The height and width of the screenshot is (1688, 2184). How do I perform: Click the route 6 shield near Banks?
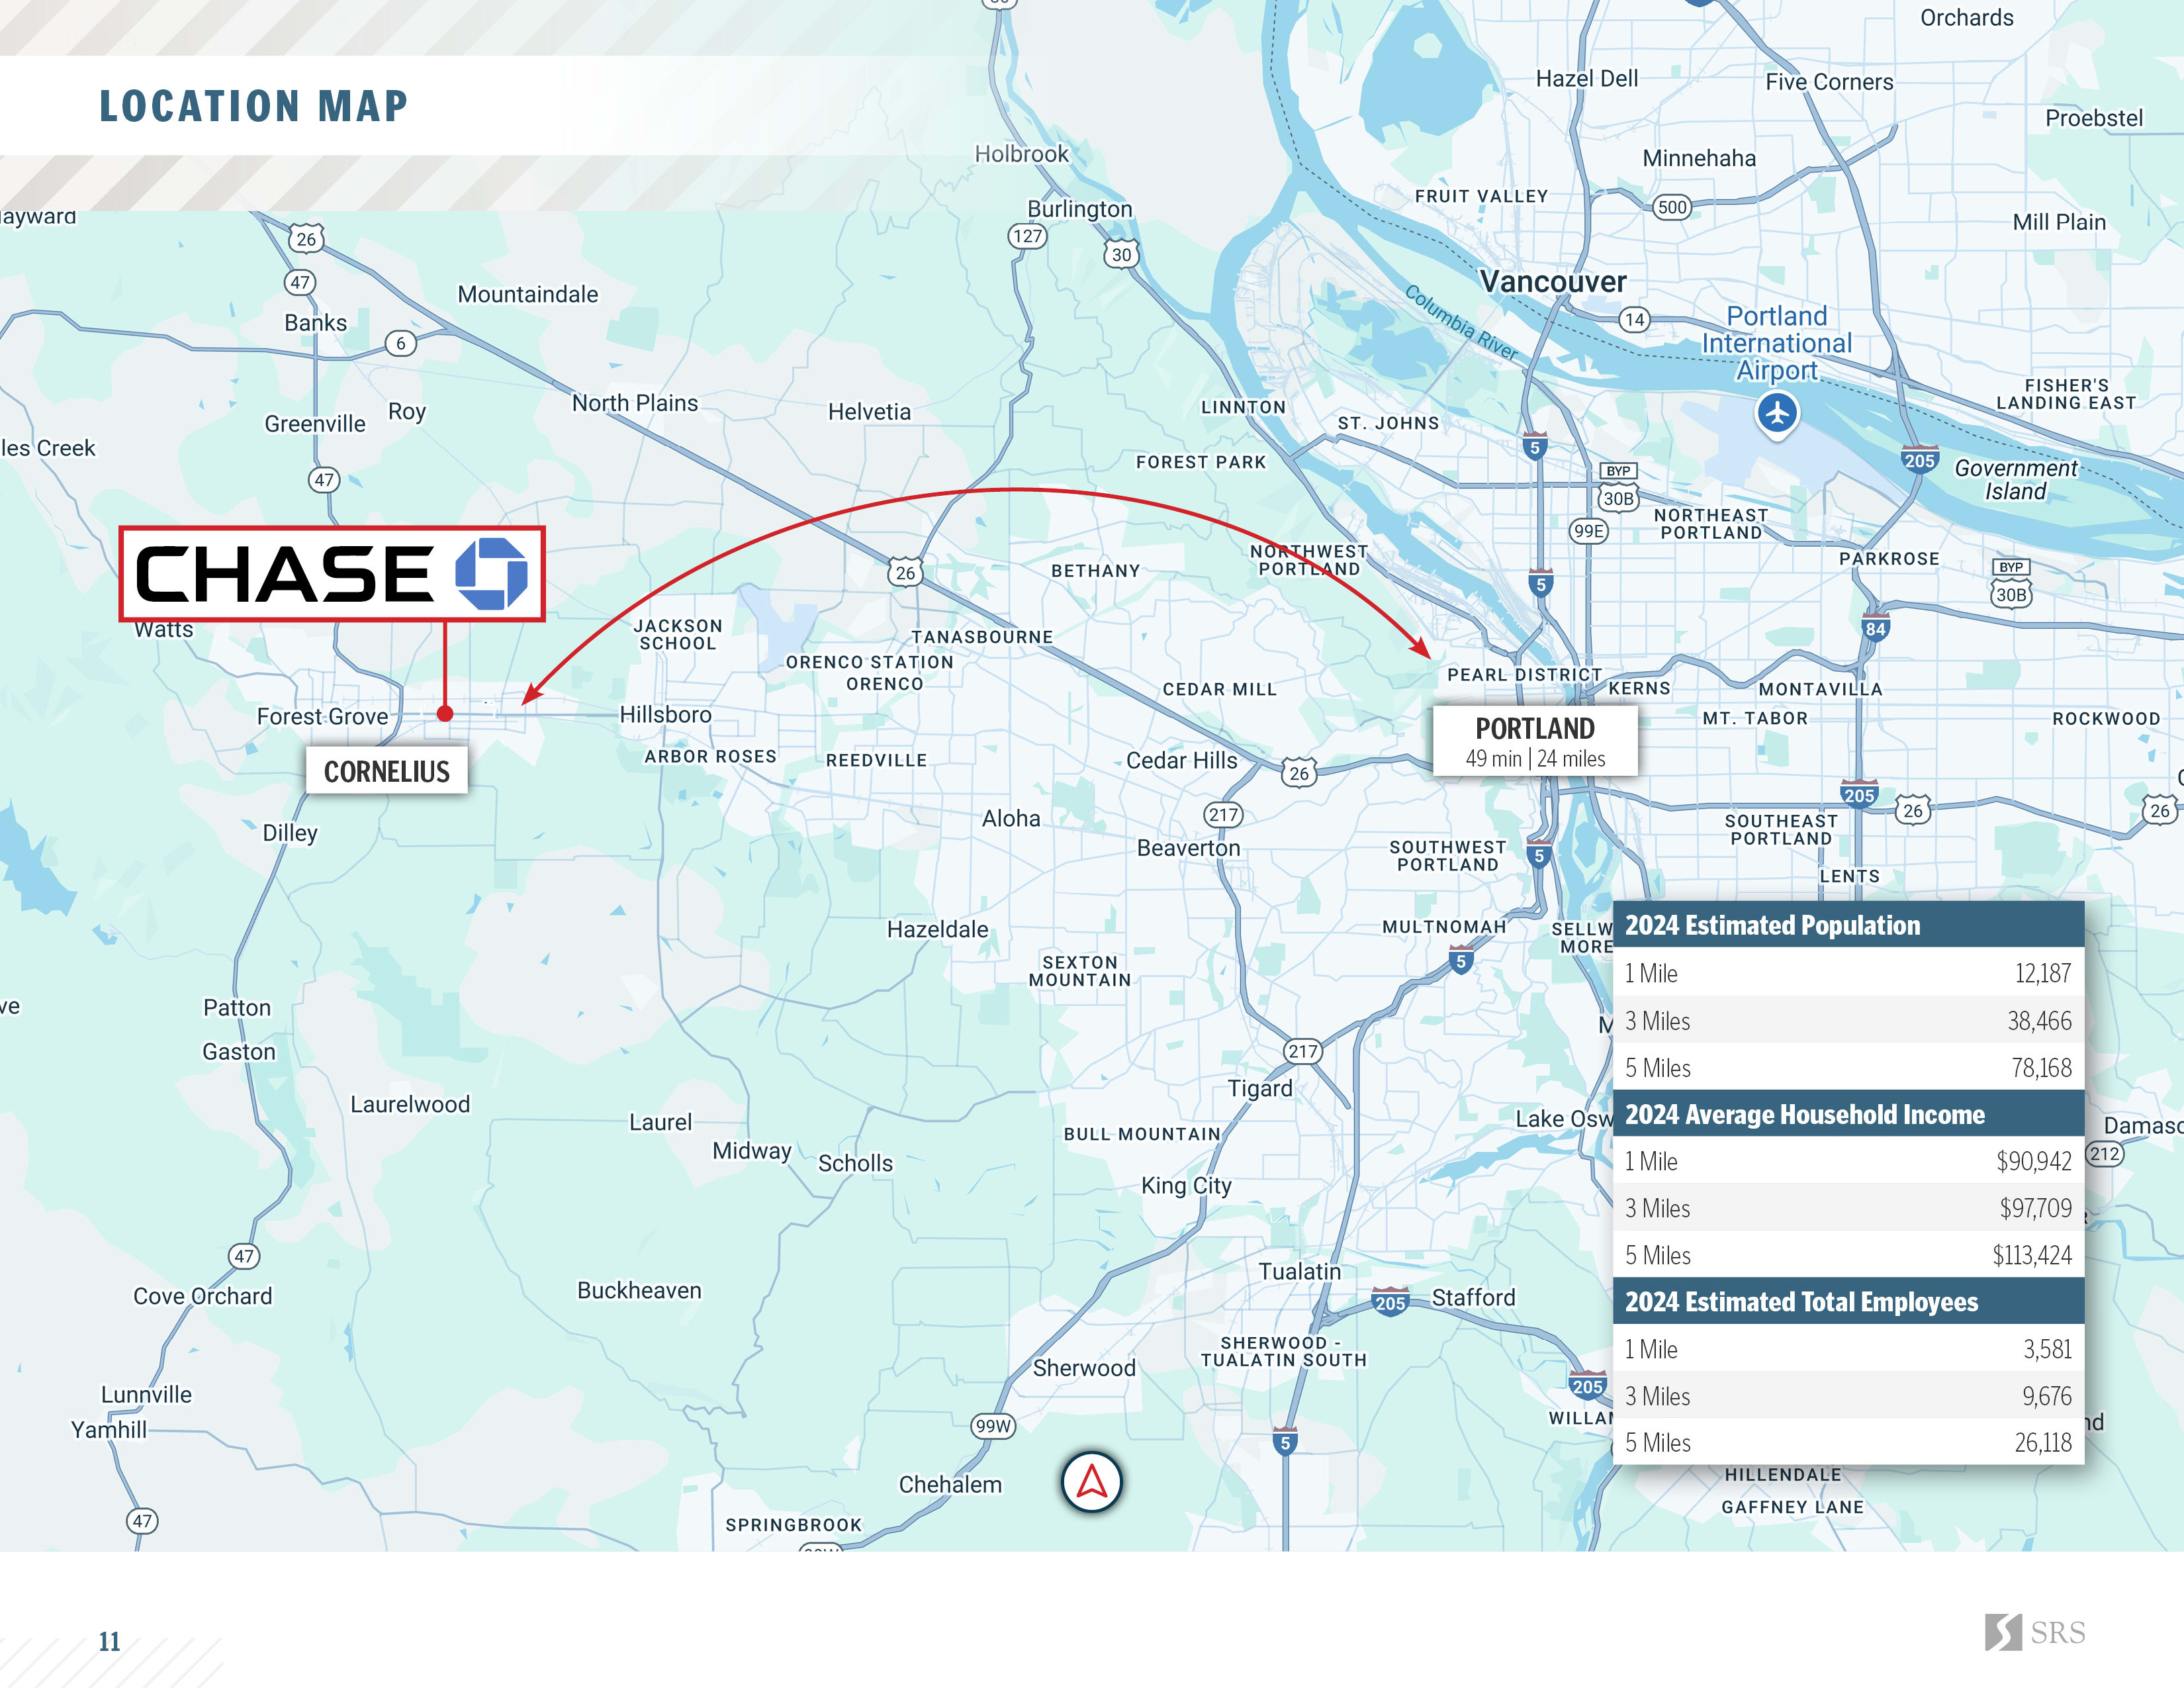(401, 343)
